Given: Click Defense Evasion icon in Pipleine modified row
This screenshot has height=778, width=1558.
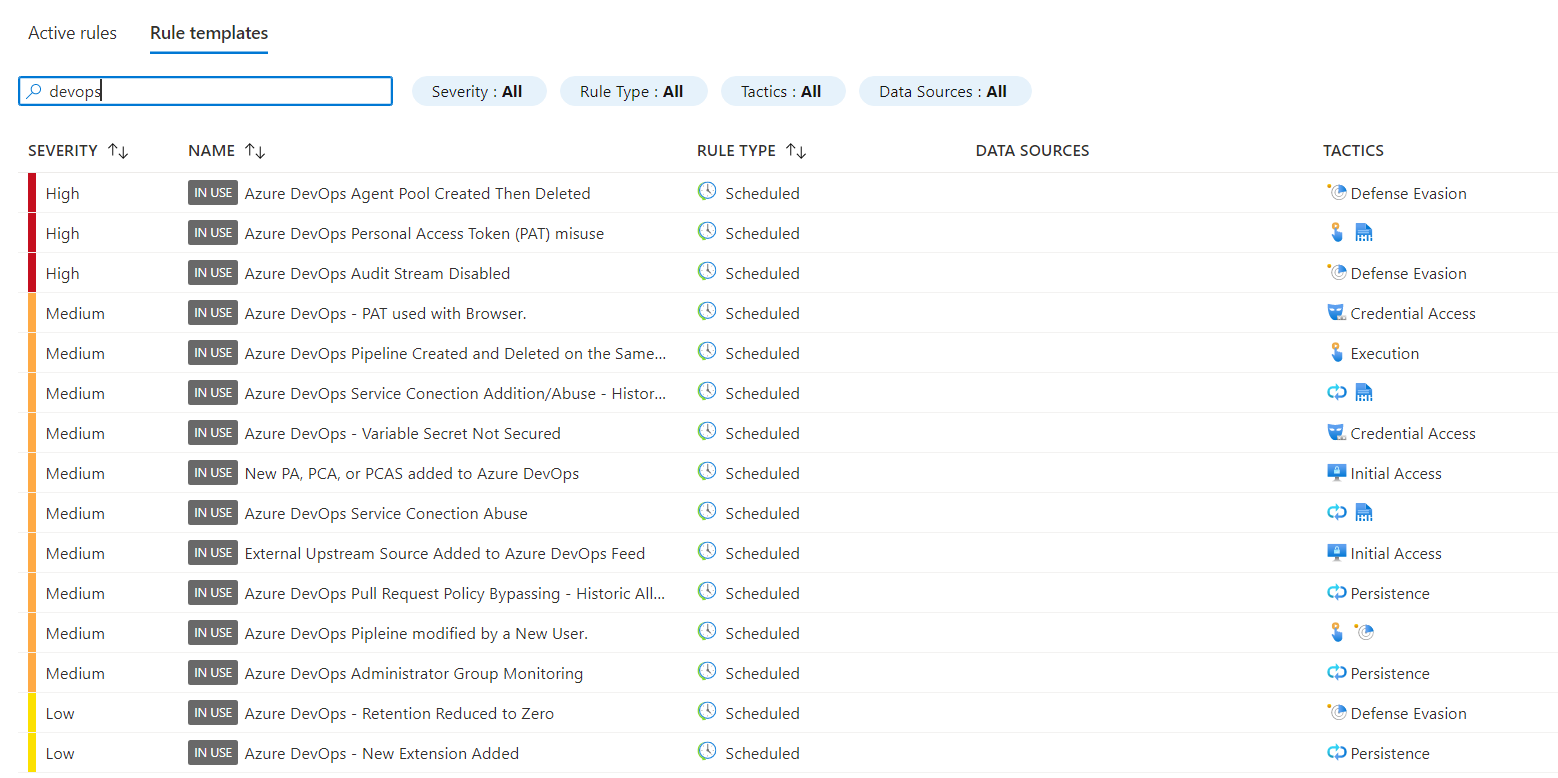Looking at the screenshot, I should tap(1365, 632).
